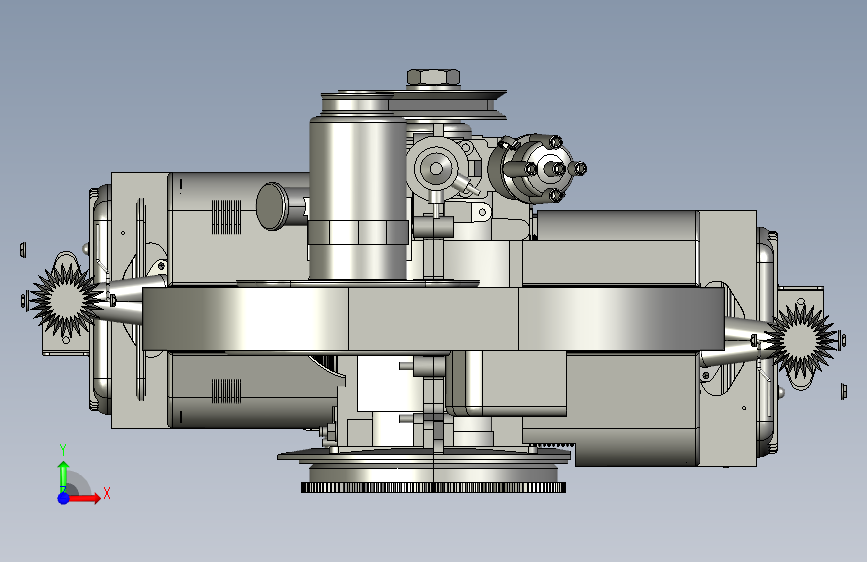This screenshot has height=562, width=867.
Task: Click the blue Z axis sphere of the triad
Action: pos(64,498)
